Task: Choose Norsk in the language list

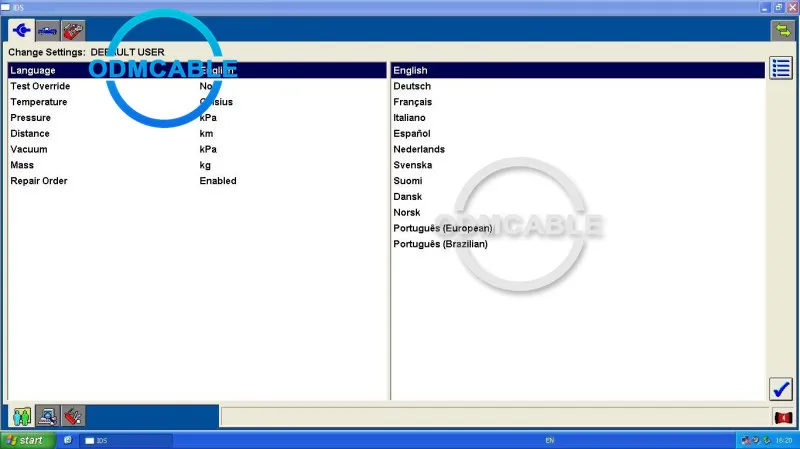Action: pyautogui.click(x=578, y=213)
